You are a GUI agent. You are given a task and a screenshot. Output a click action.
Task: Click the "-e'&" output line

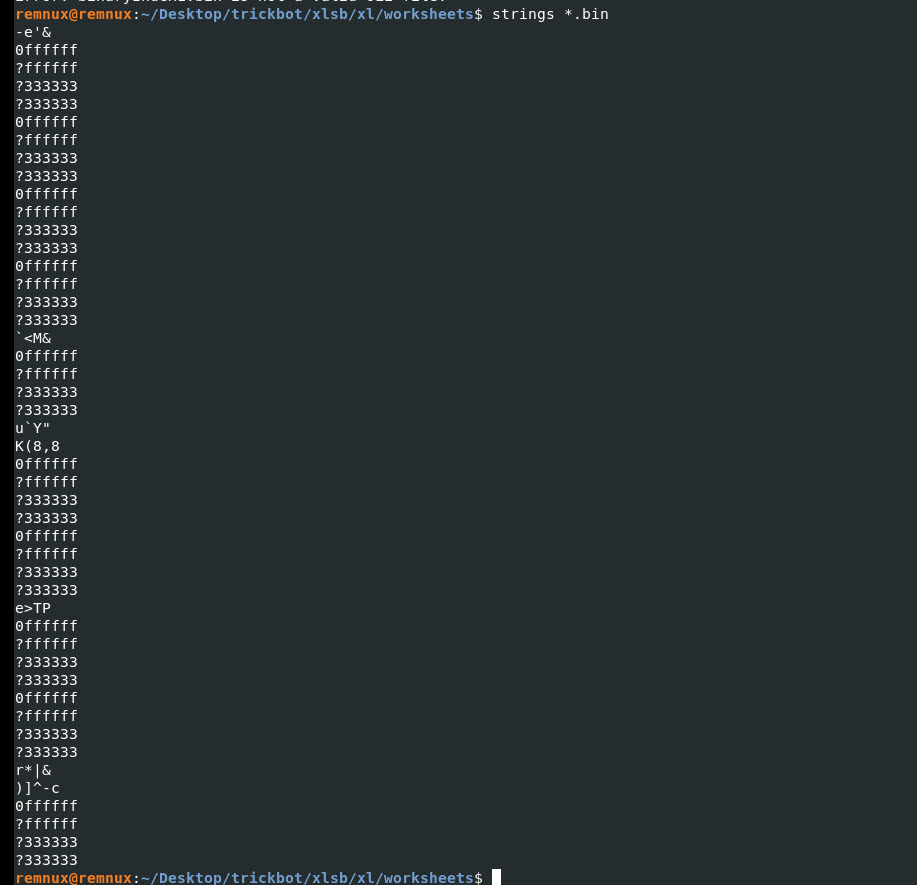tap(33, 32)
